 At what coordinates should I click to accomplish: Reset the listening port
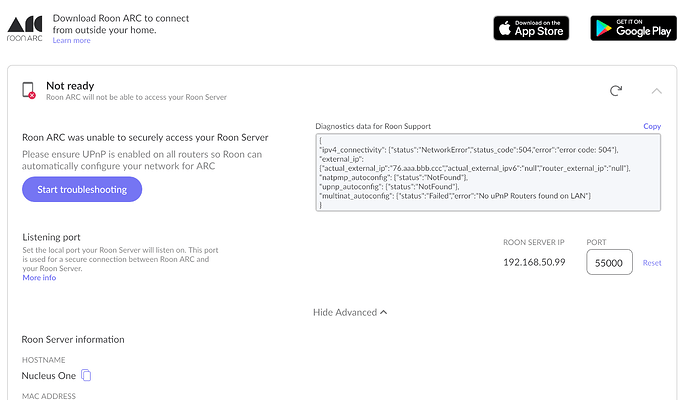(652, 263)
